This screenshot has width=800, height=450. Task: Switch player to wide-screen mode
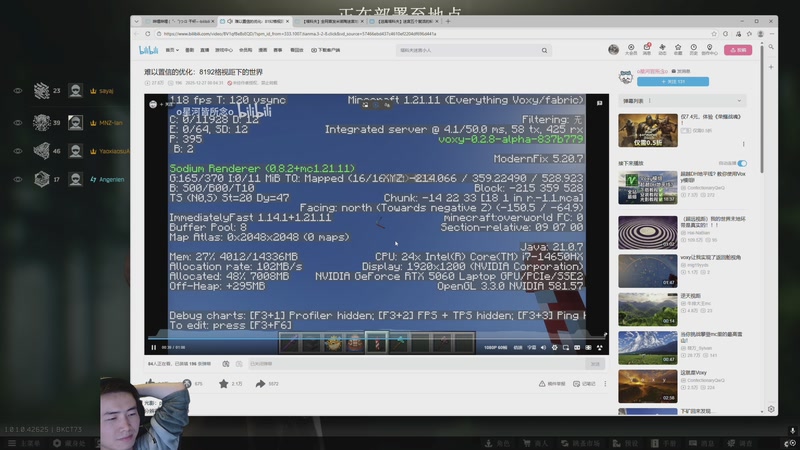tap(577, 347)
